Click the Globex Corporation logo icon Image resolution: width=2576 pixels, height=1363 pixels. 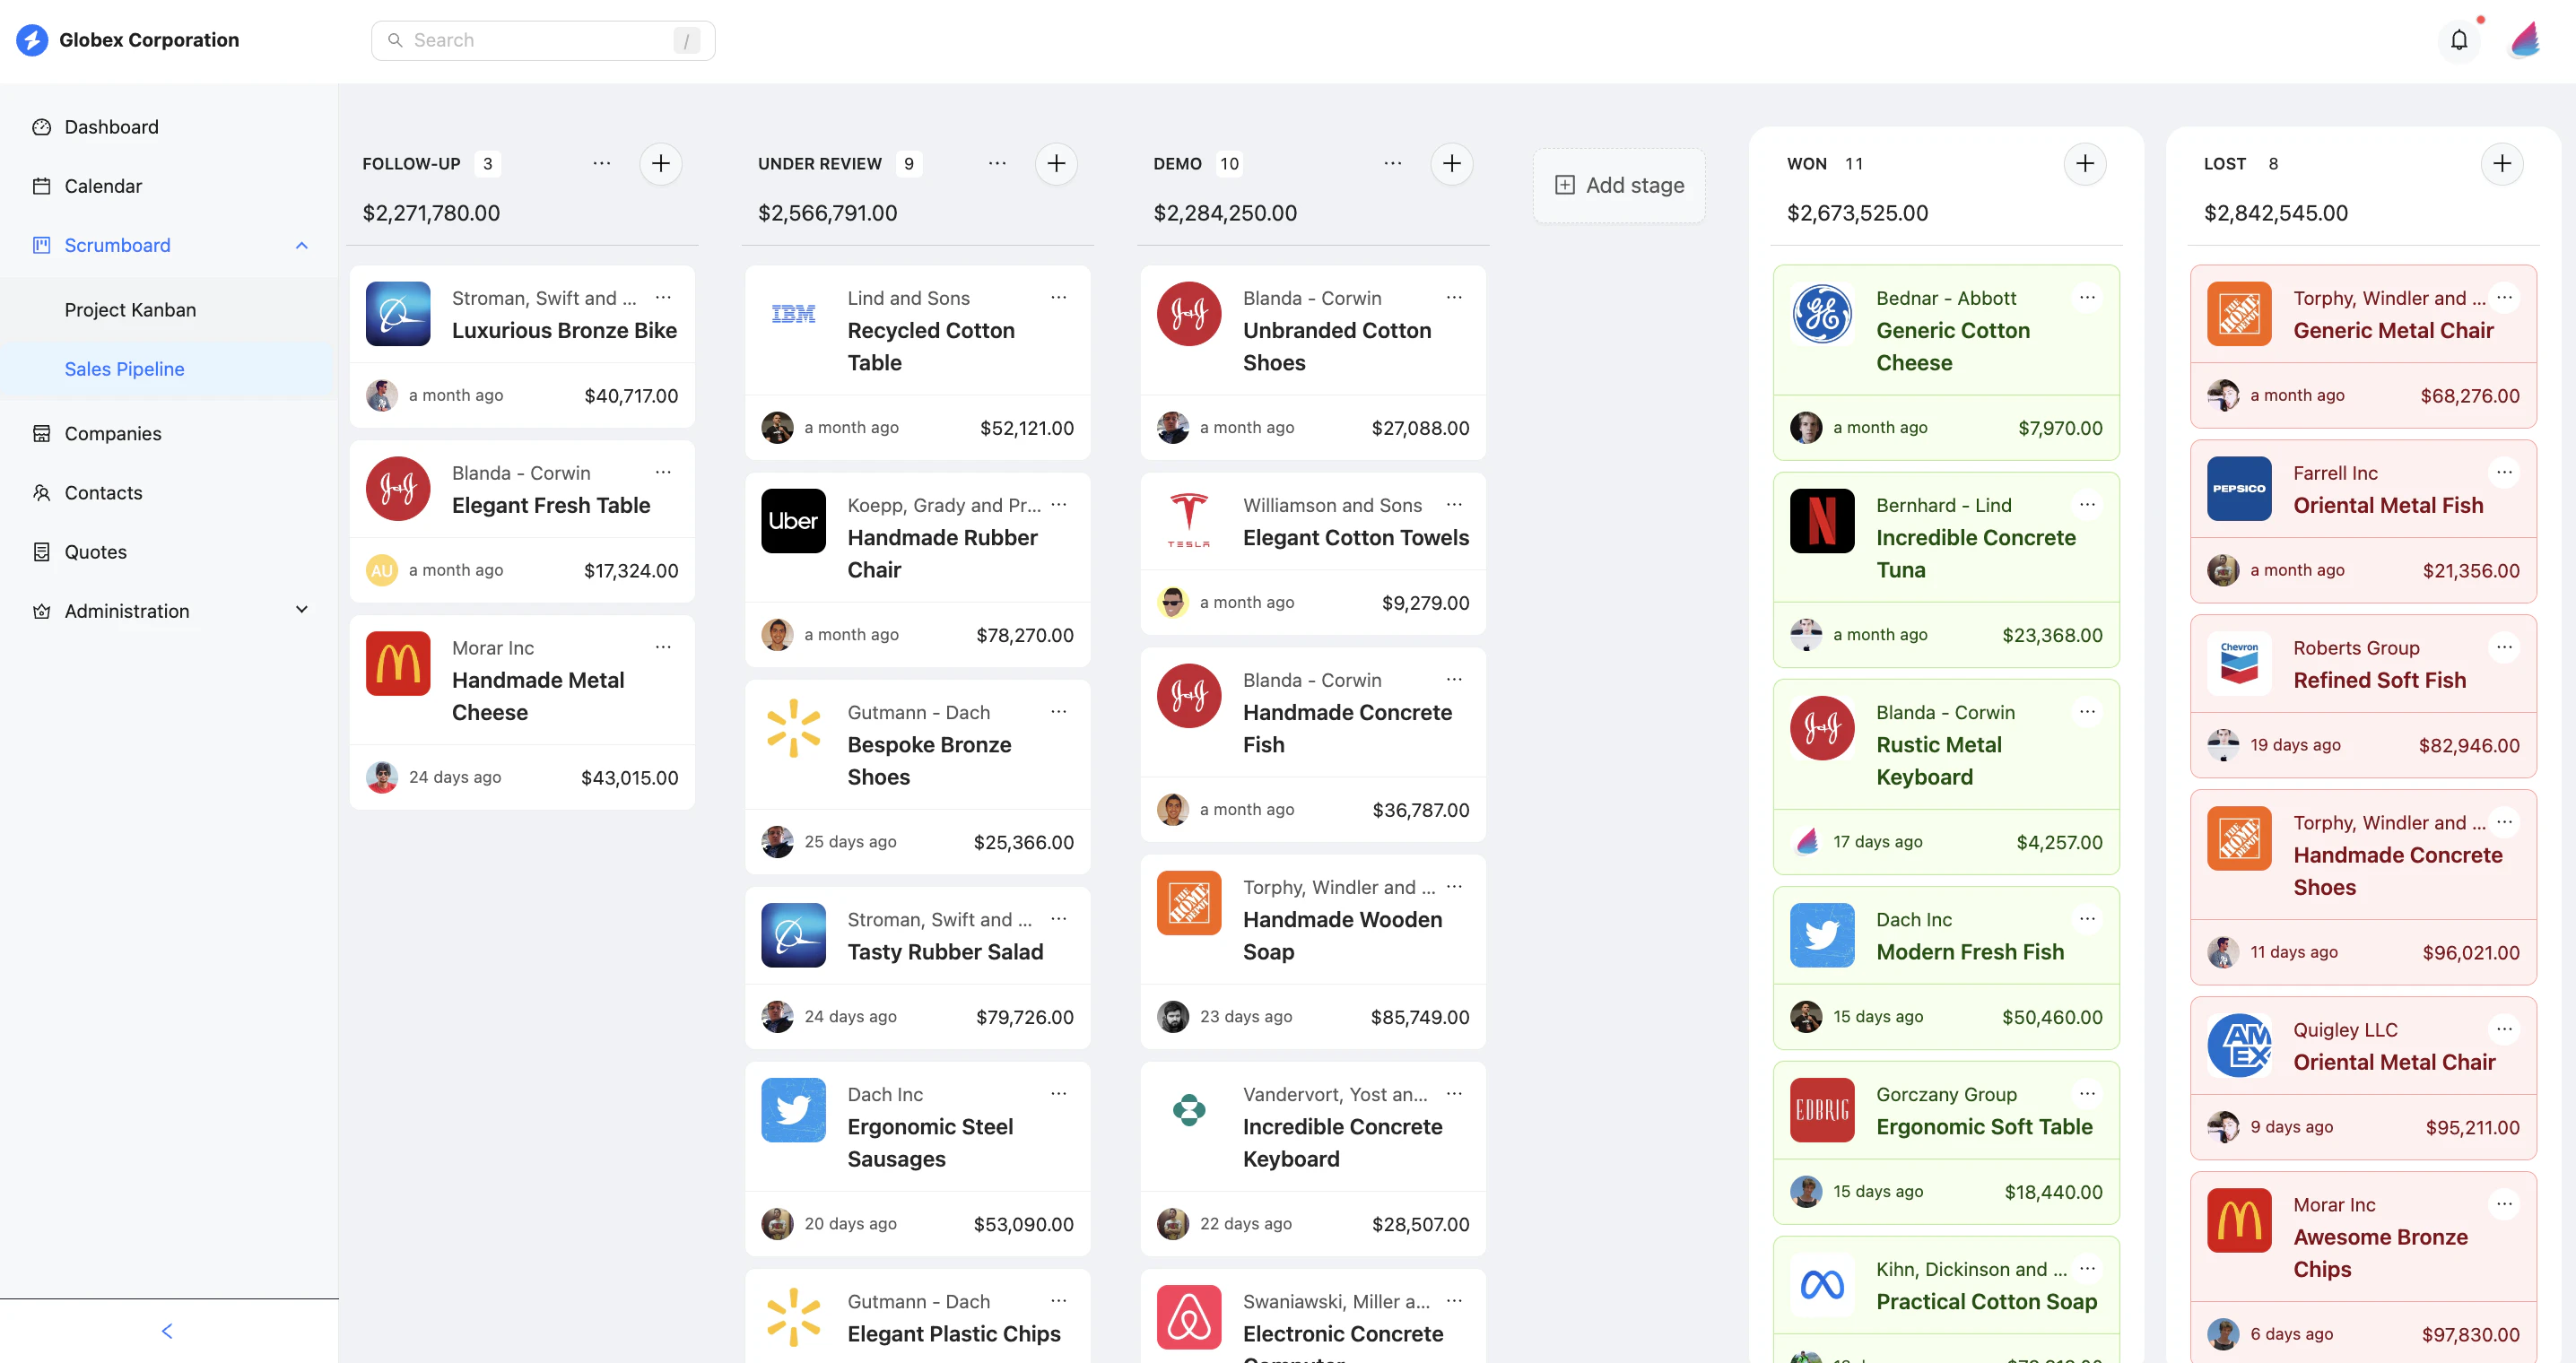pyautogui.click(x=32, y=40)
